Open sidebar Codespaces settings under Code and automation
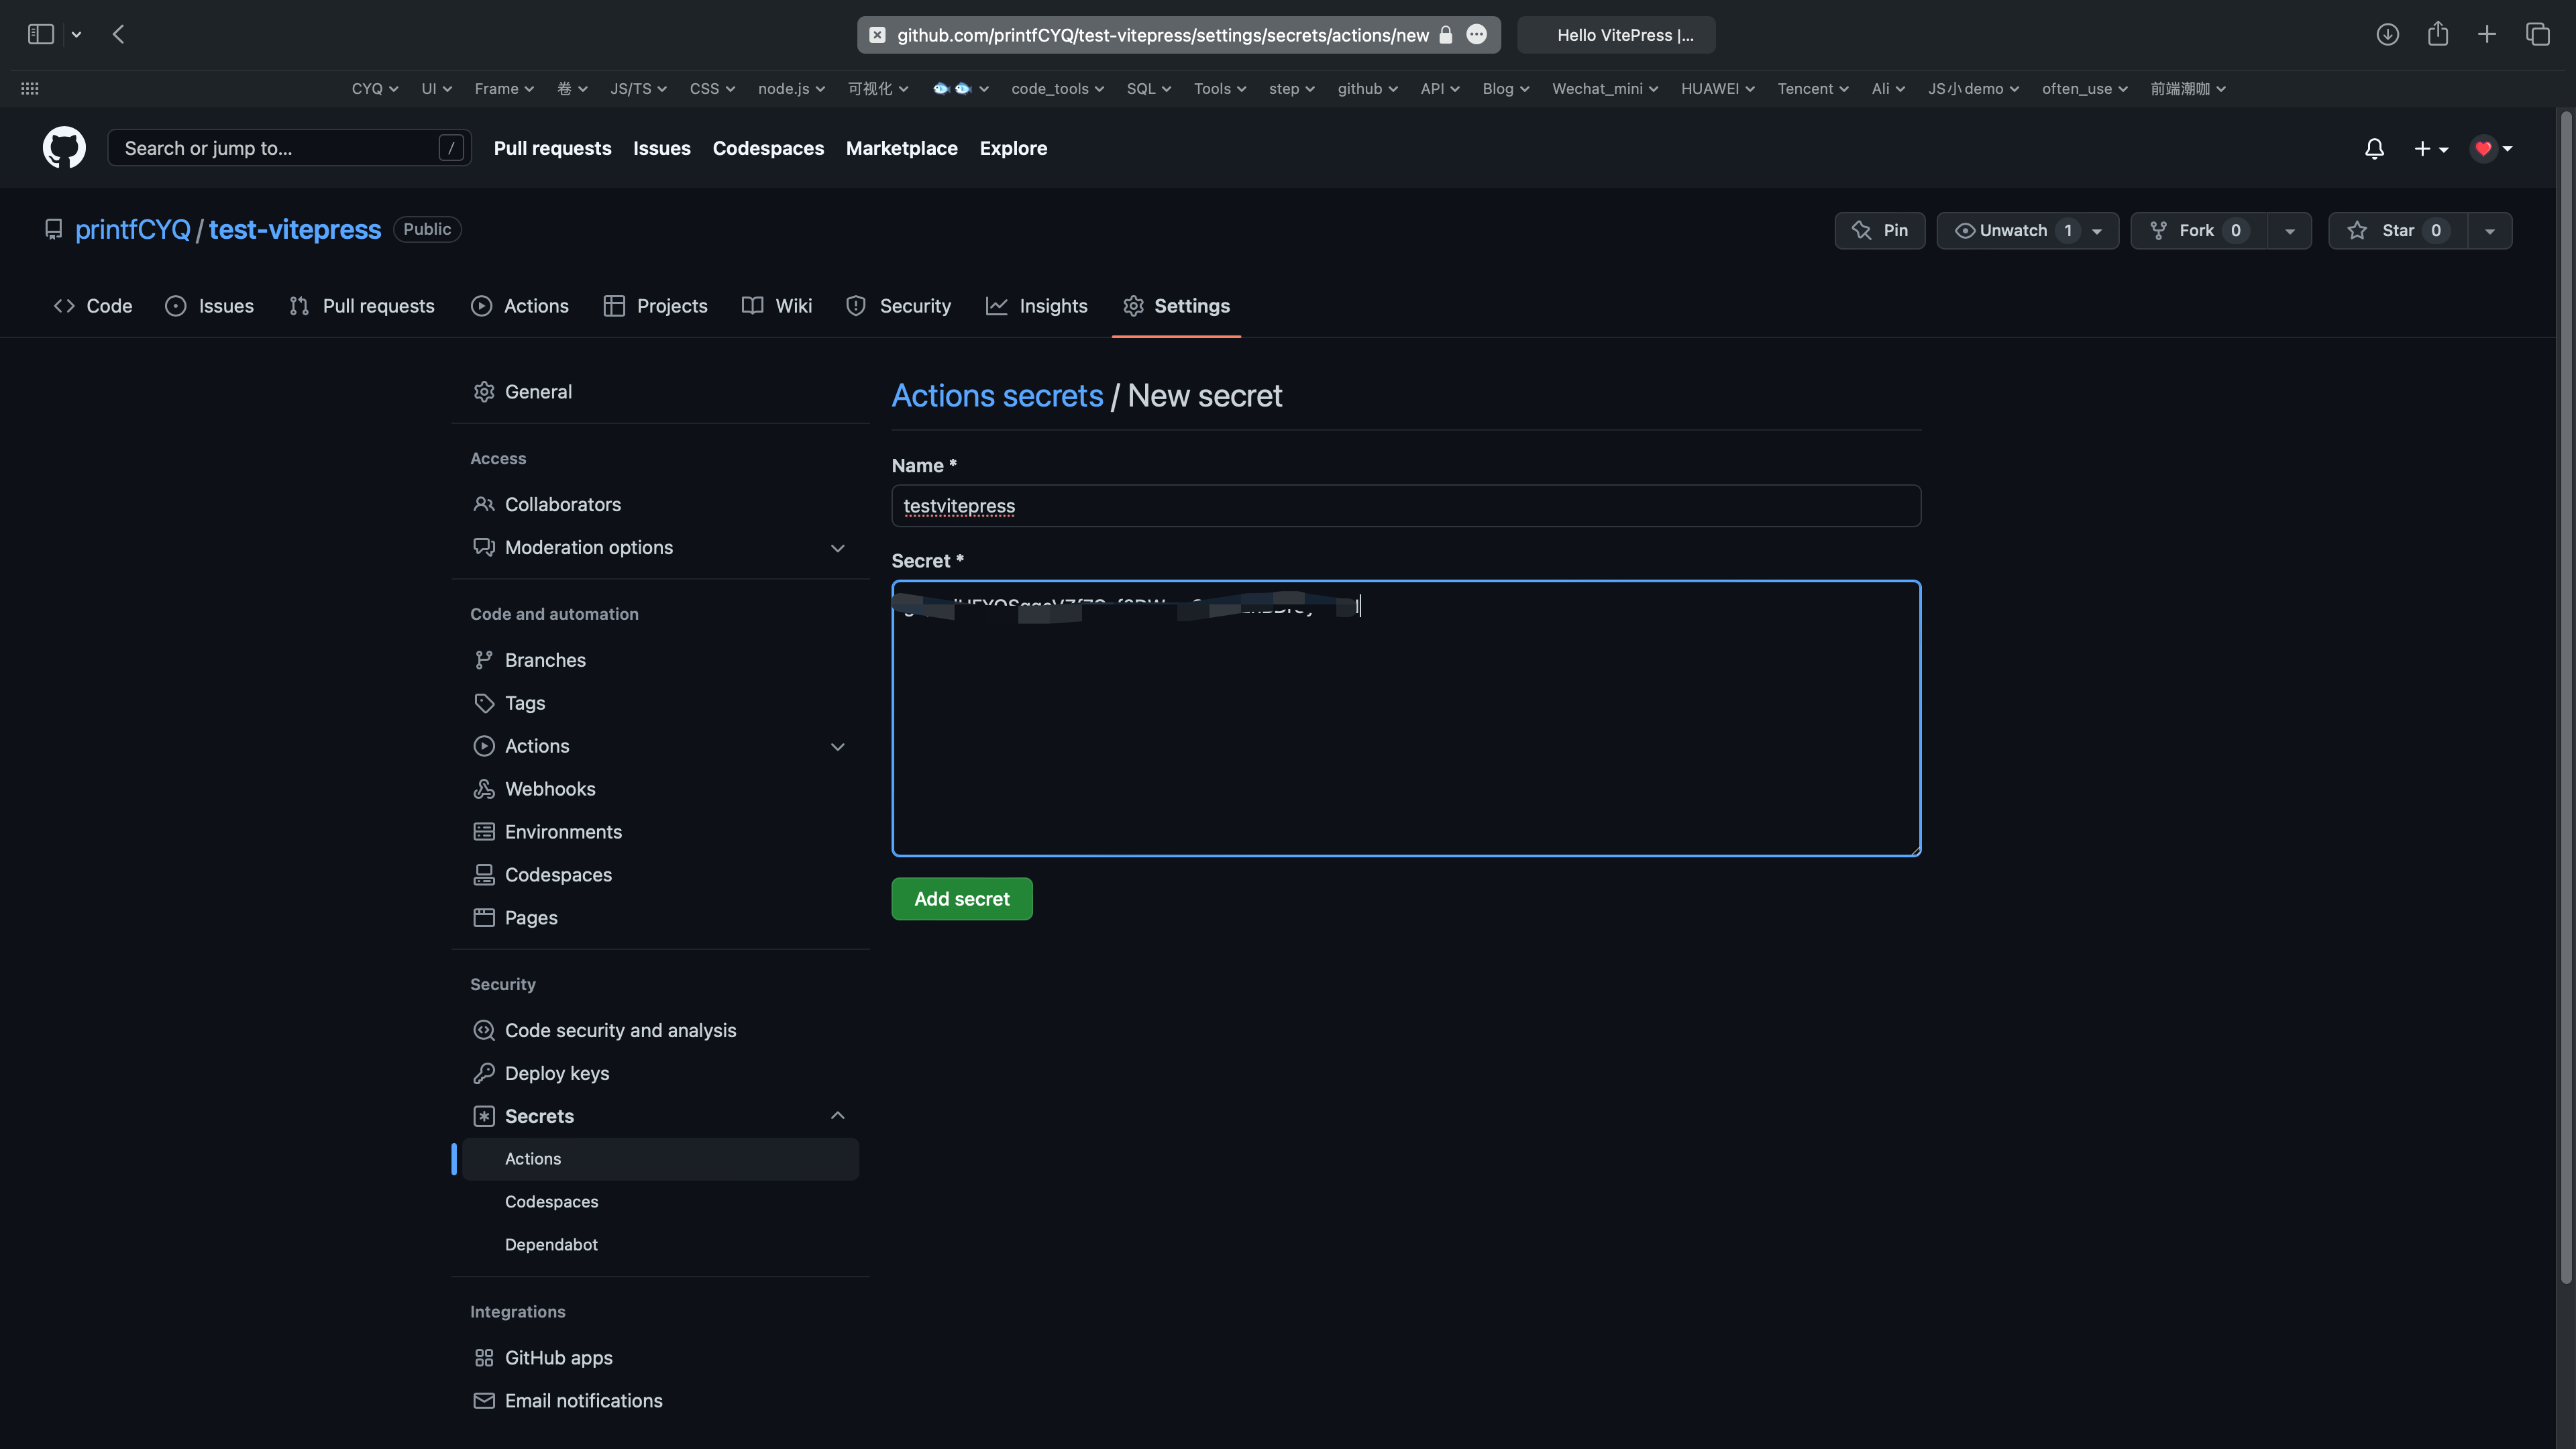 pyautogui.click(x=660, y=875)
